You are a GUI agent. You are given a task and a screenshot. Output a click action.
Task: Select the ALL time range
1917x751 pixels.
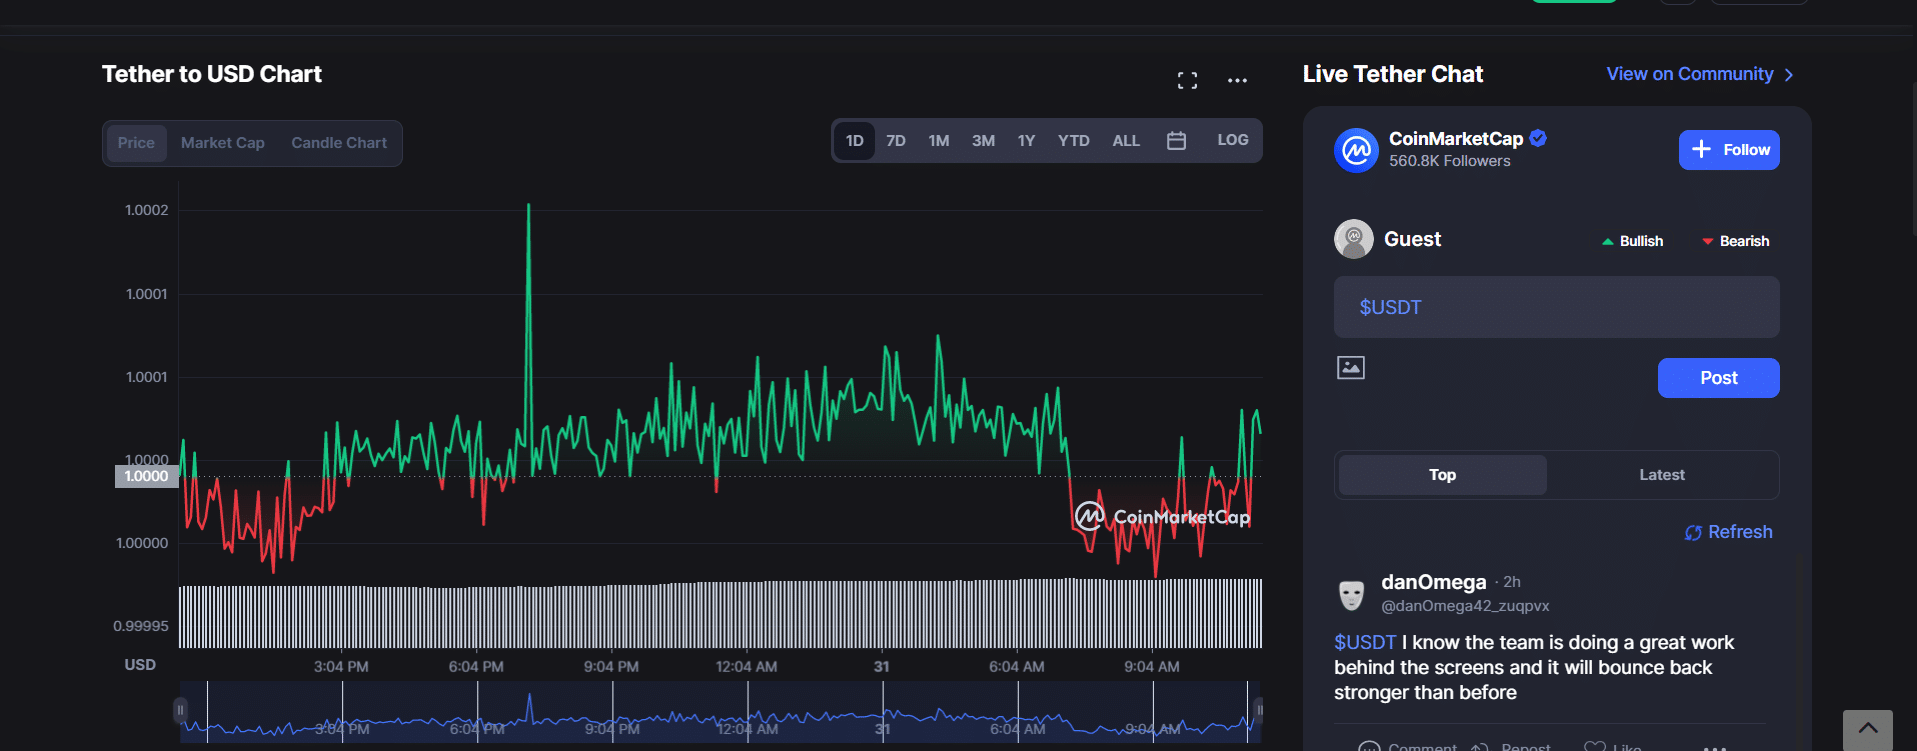(1126, 141)
